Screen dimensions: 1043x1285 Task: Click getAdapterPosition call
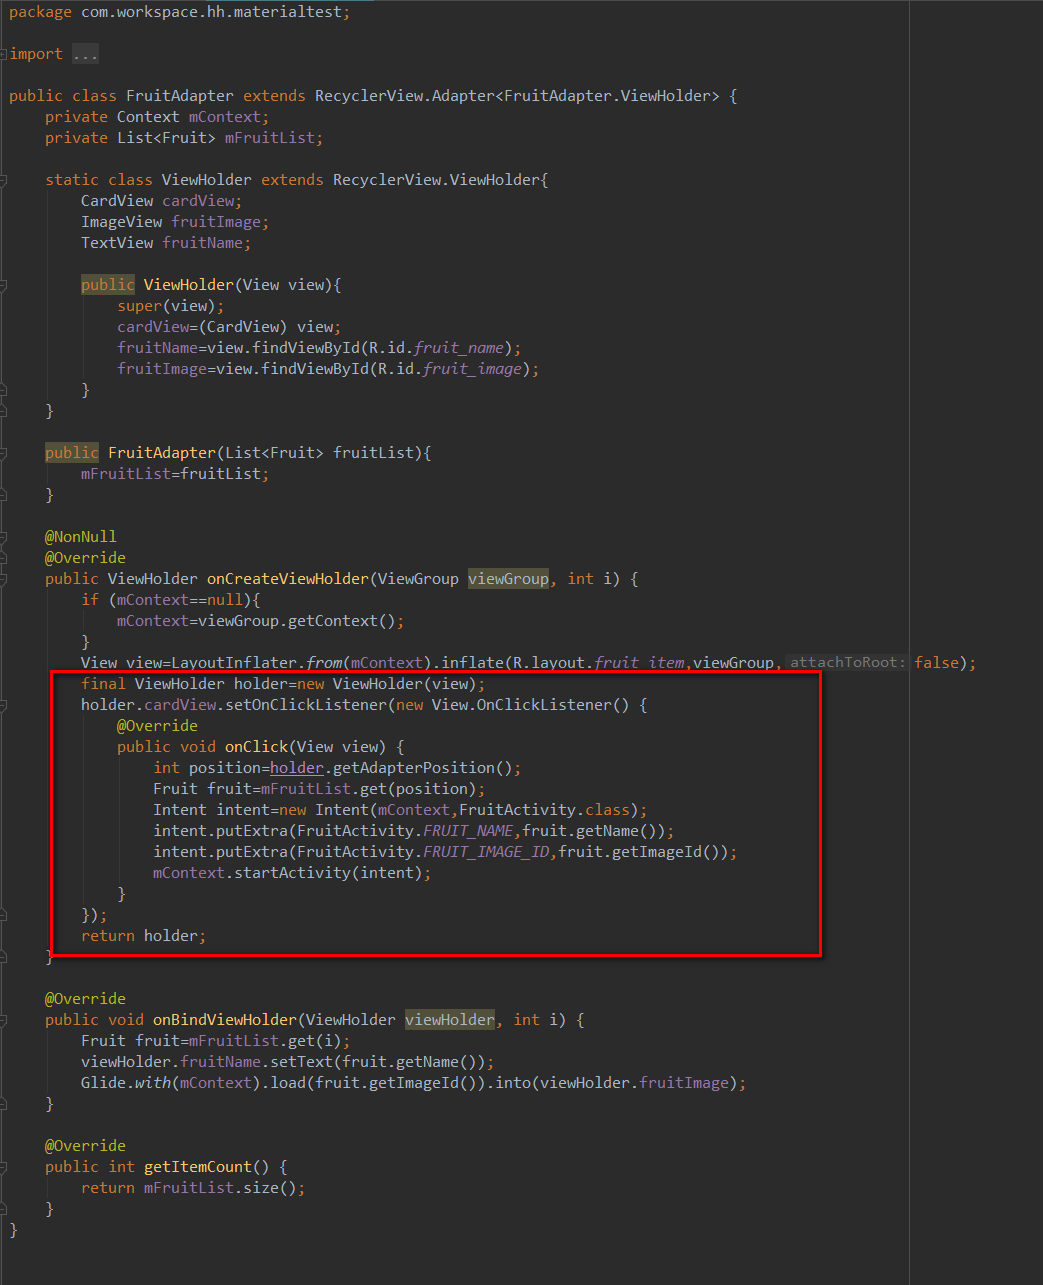pyautogui.click(x=414, y=768)
